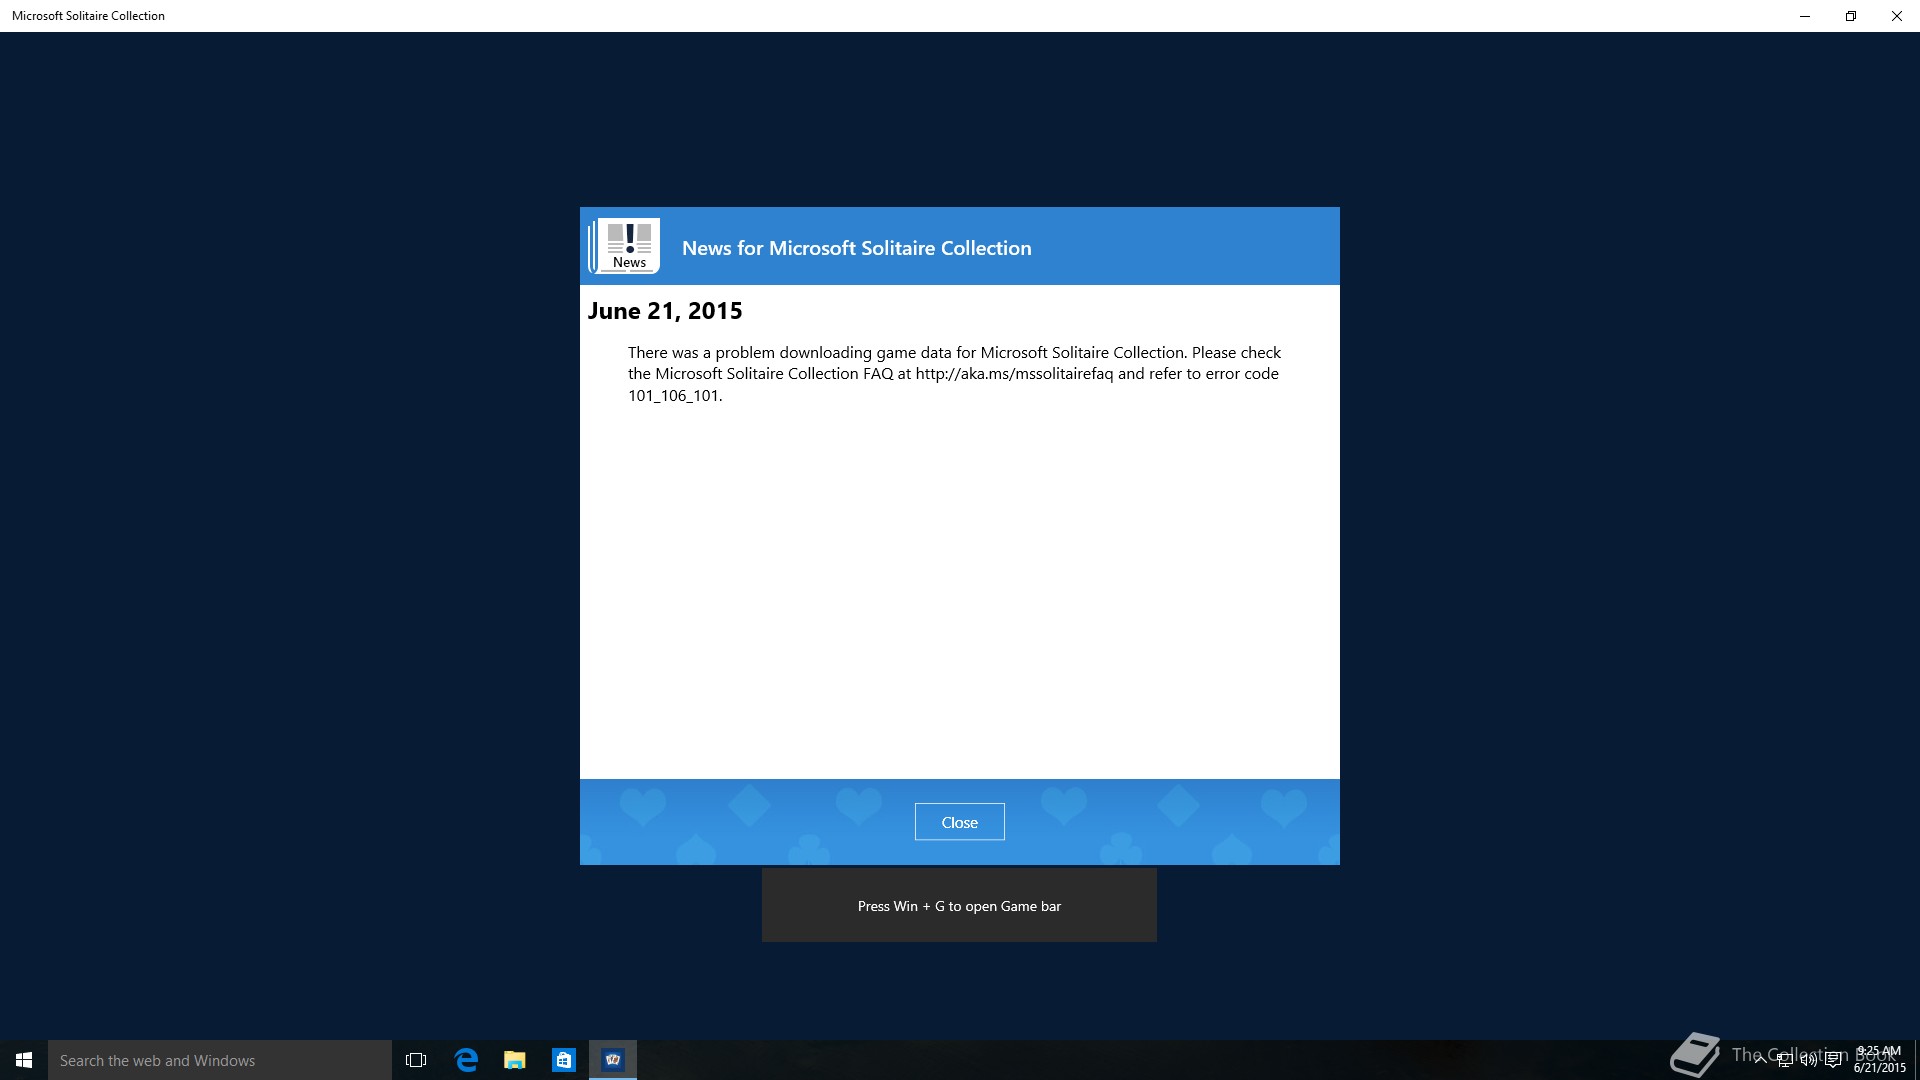Minimize the Microsoft Solitaire Collection window
Screen dimensions: 1920x1080
pyautogui.click(x=1805, y=16)
